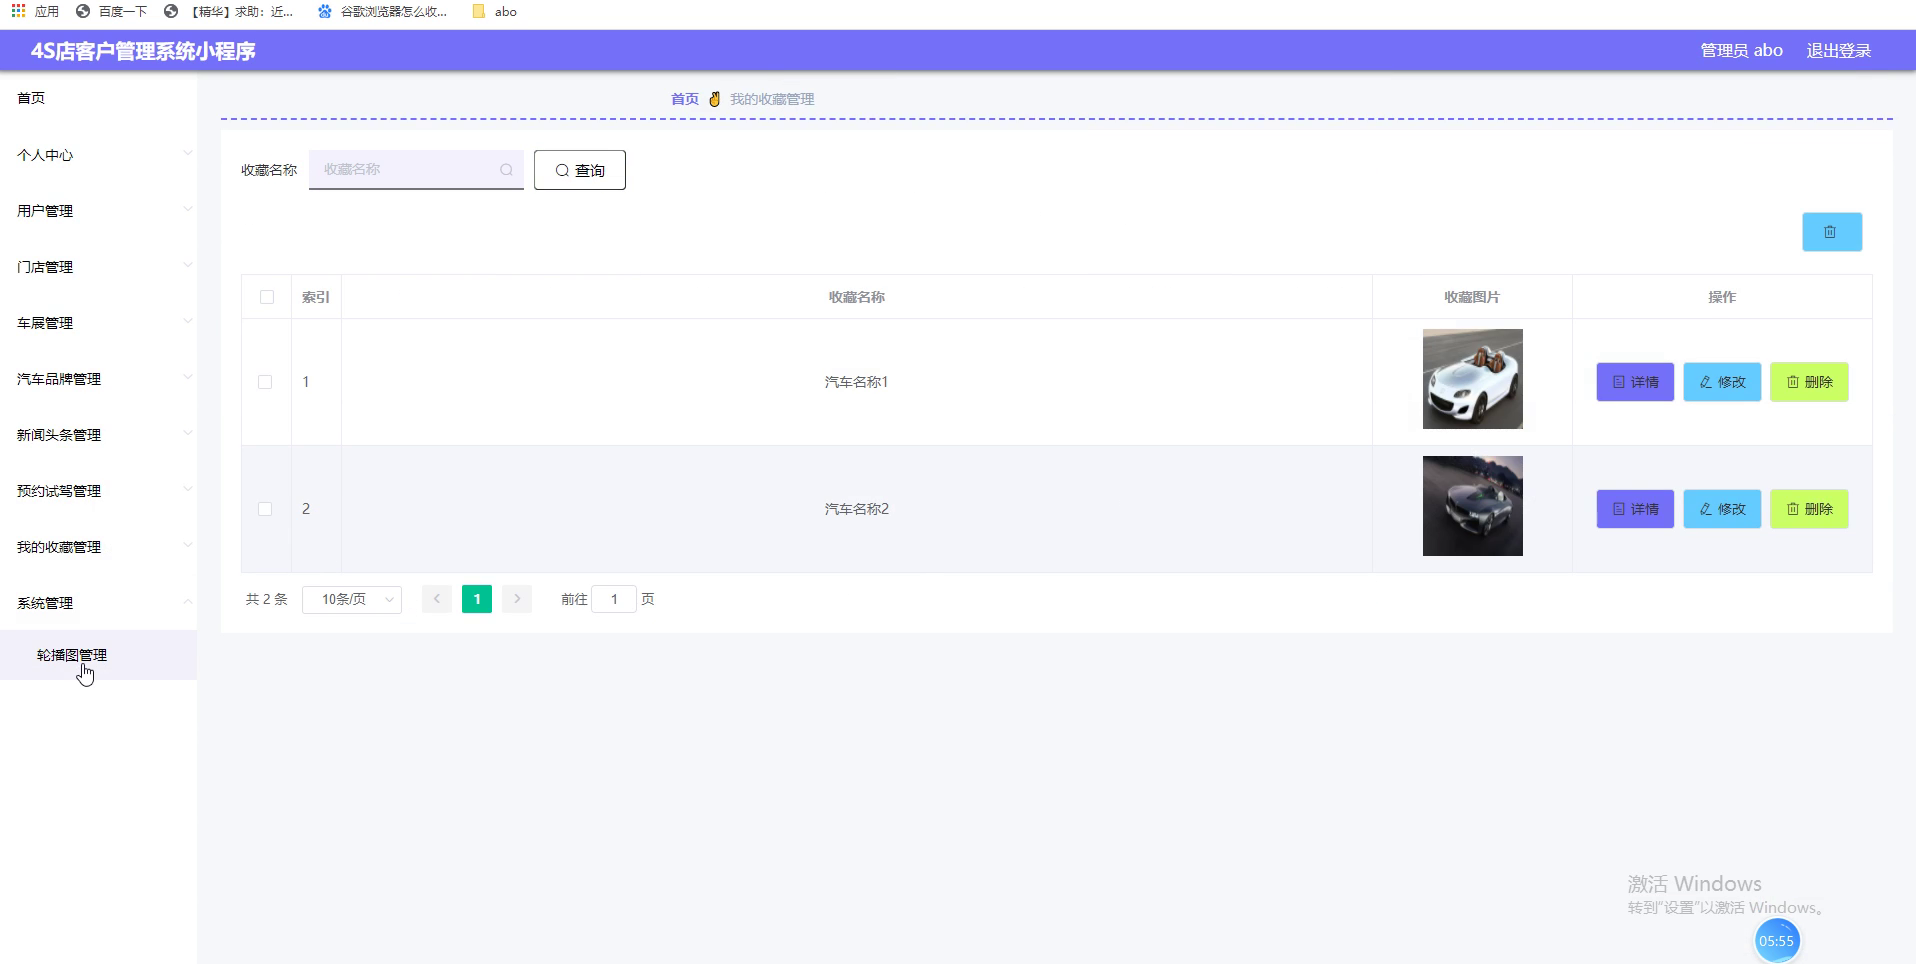Click 删除 for 汽车名称1
Screen dimensions: 1916x964
(x=1809, y=382)
